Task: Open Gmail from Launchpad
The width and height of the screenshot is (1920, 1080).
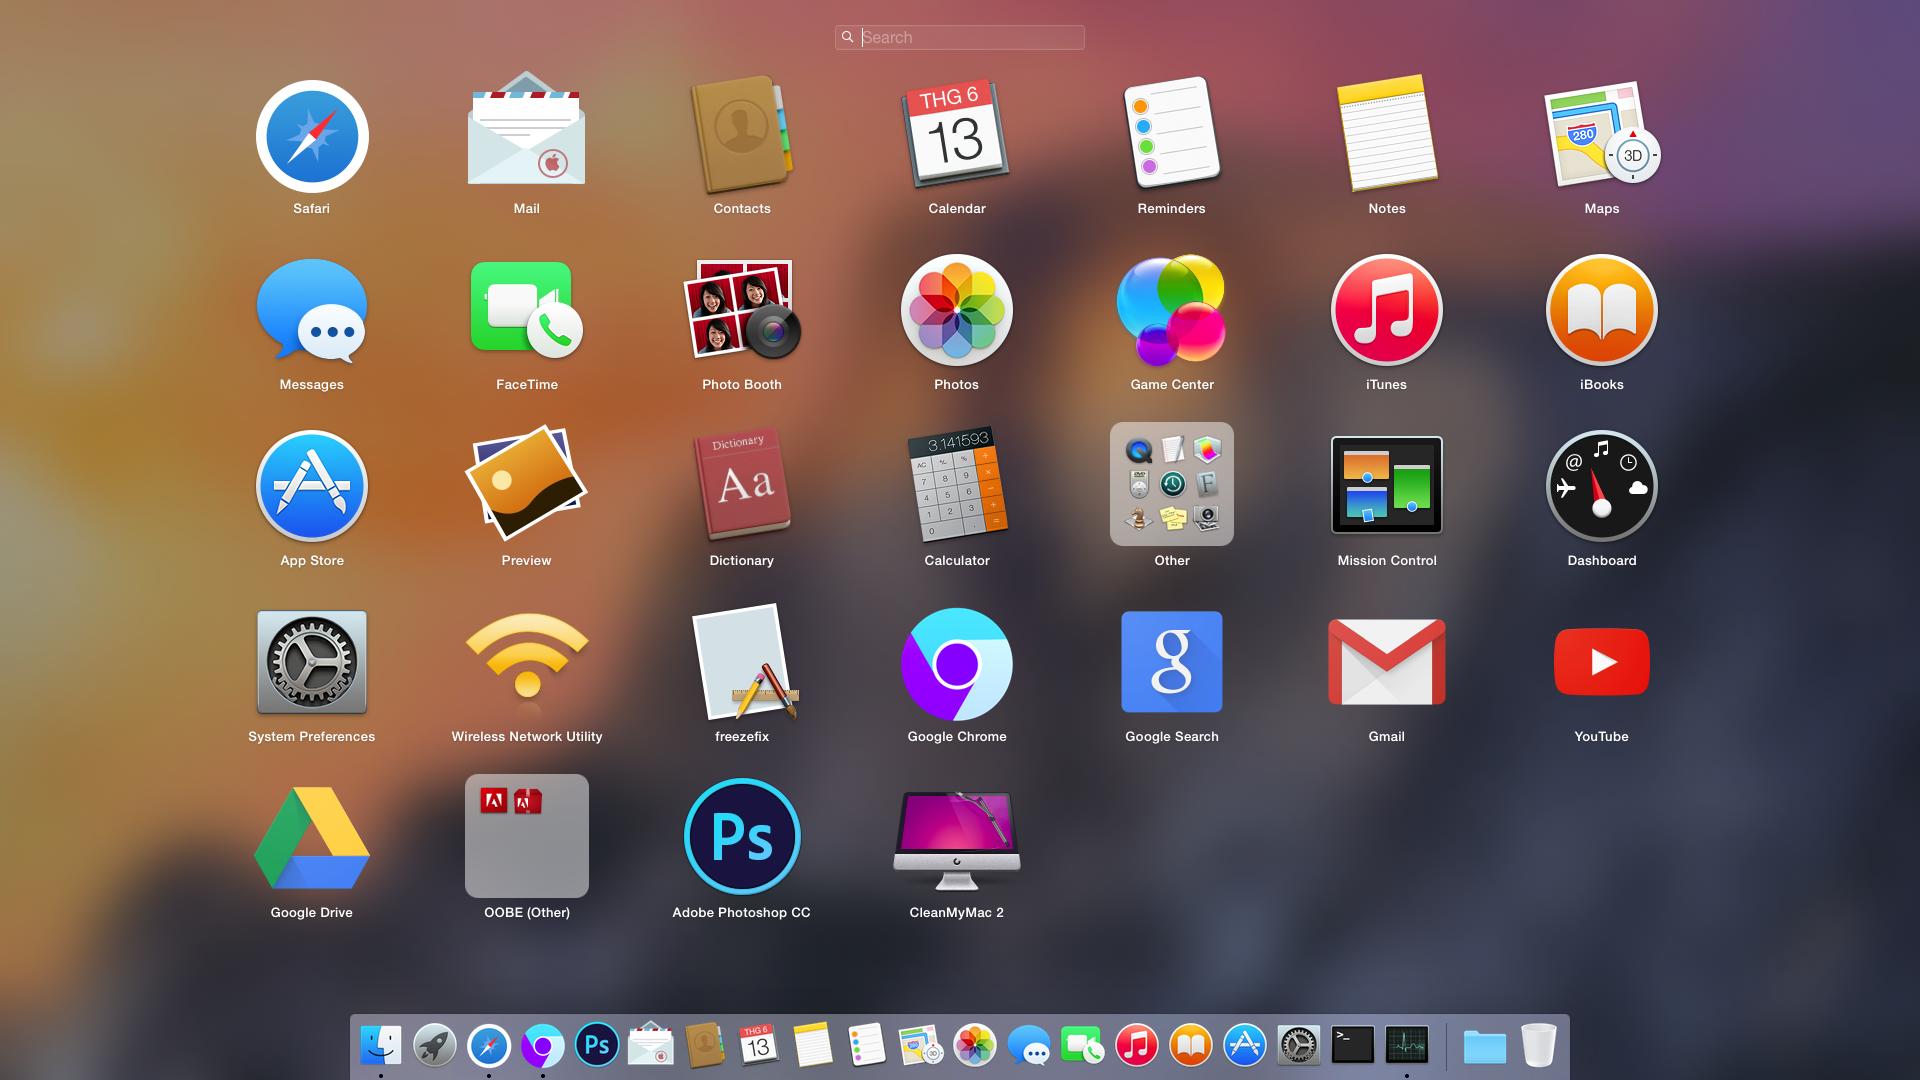Action: tap(1386, 662)
